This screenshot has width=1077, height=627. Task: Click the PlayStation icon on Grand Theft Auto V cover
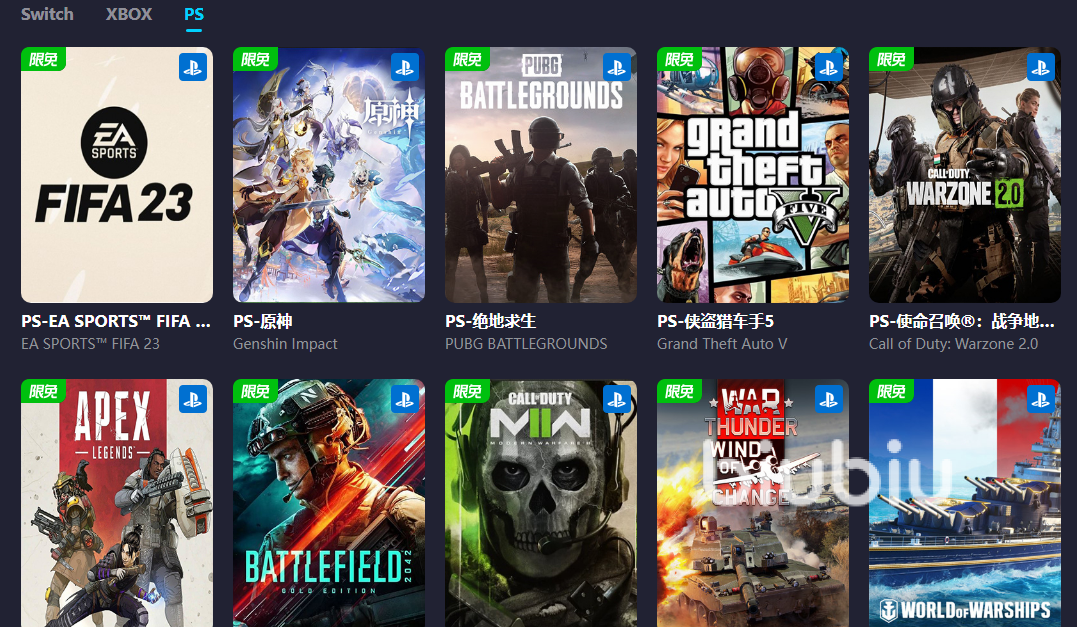click(829, 67)
